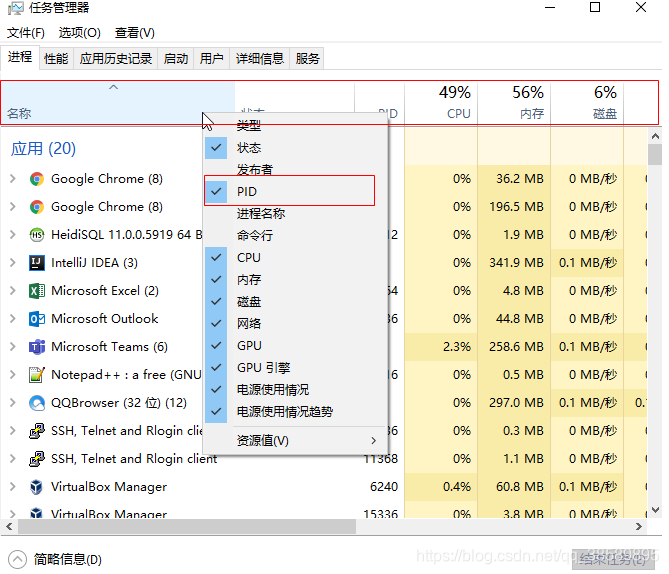Expand the Microsoft Teams (6) group

pyautogui.click(x=13, y=347)
